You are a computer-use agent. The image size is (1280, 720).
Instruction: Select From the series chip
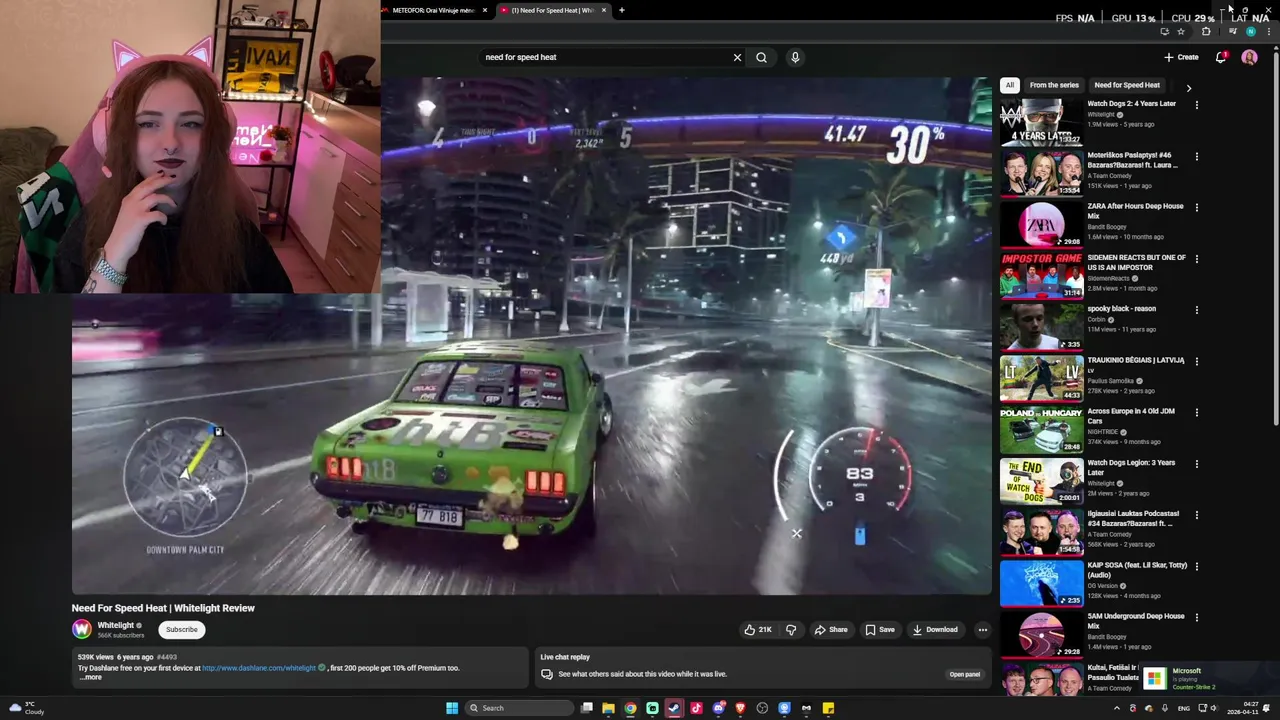[1054, 85]
